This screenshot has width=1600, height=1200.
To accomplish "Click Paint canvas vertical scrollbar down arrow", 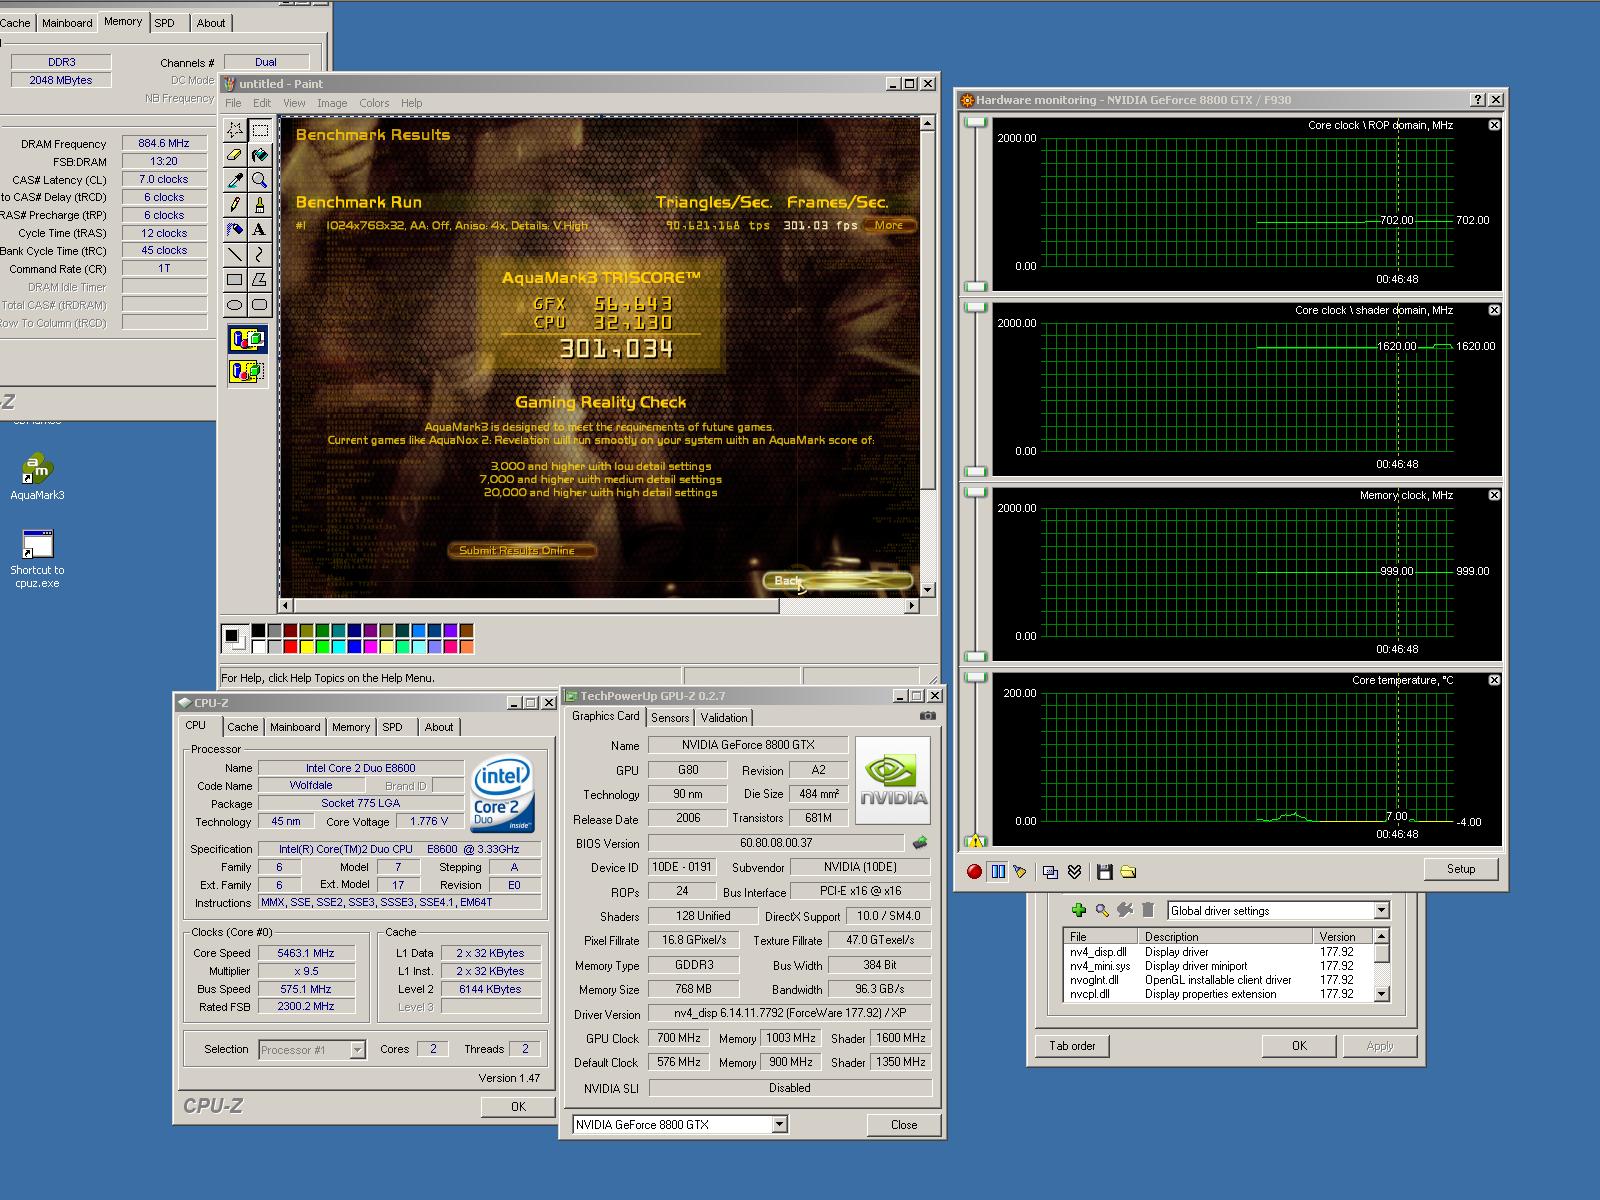I will point(927,590).
